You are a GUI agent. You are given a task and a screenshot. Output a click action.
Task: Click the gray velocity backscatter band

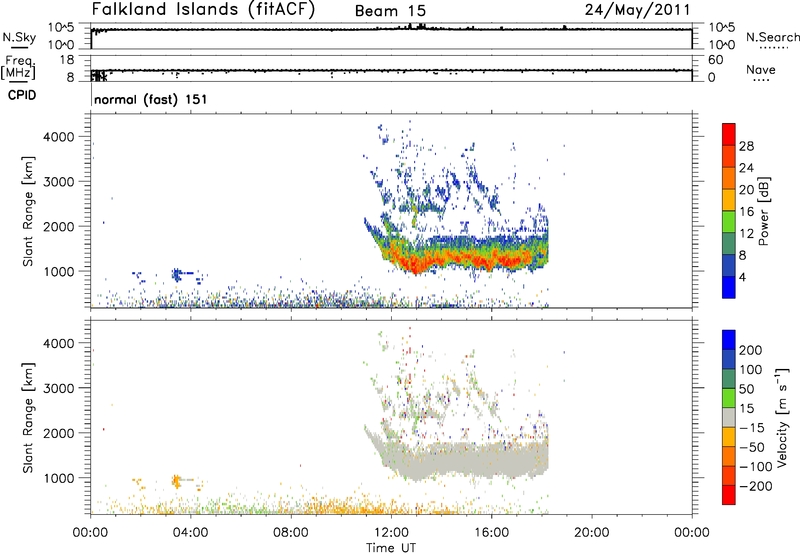[x=459, y=459]
